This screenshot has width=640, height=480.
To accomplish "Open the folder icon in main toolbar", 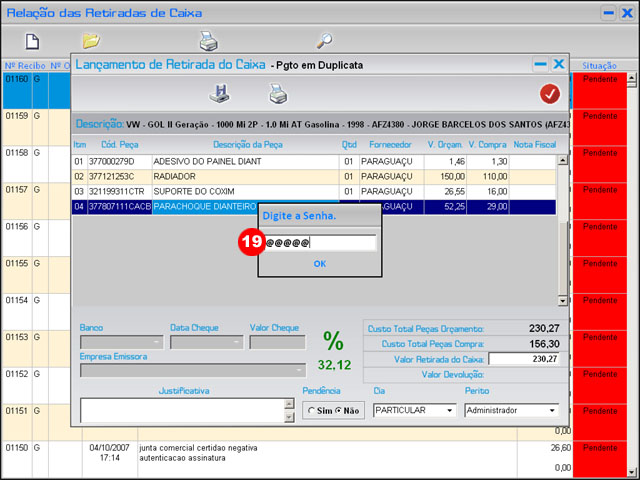I will 91,41.
